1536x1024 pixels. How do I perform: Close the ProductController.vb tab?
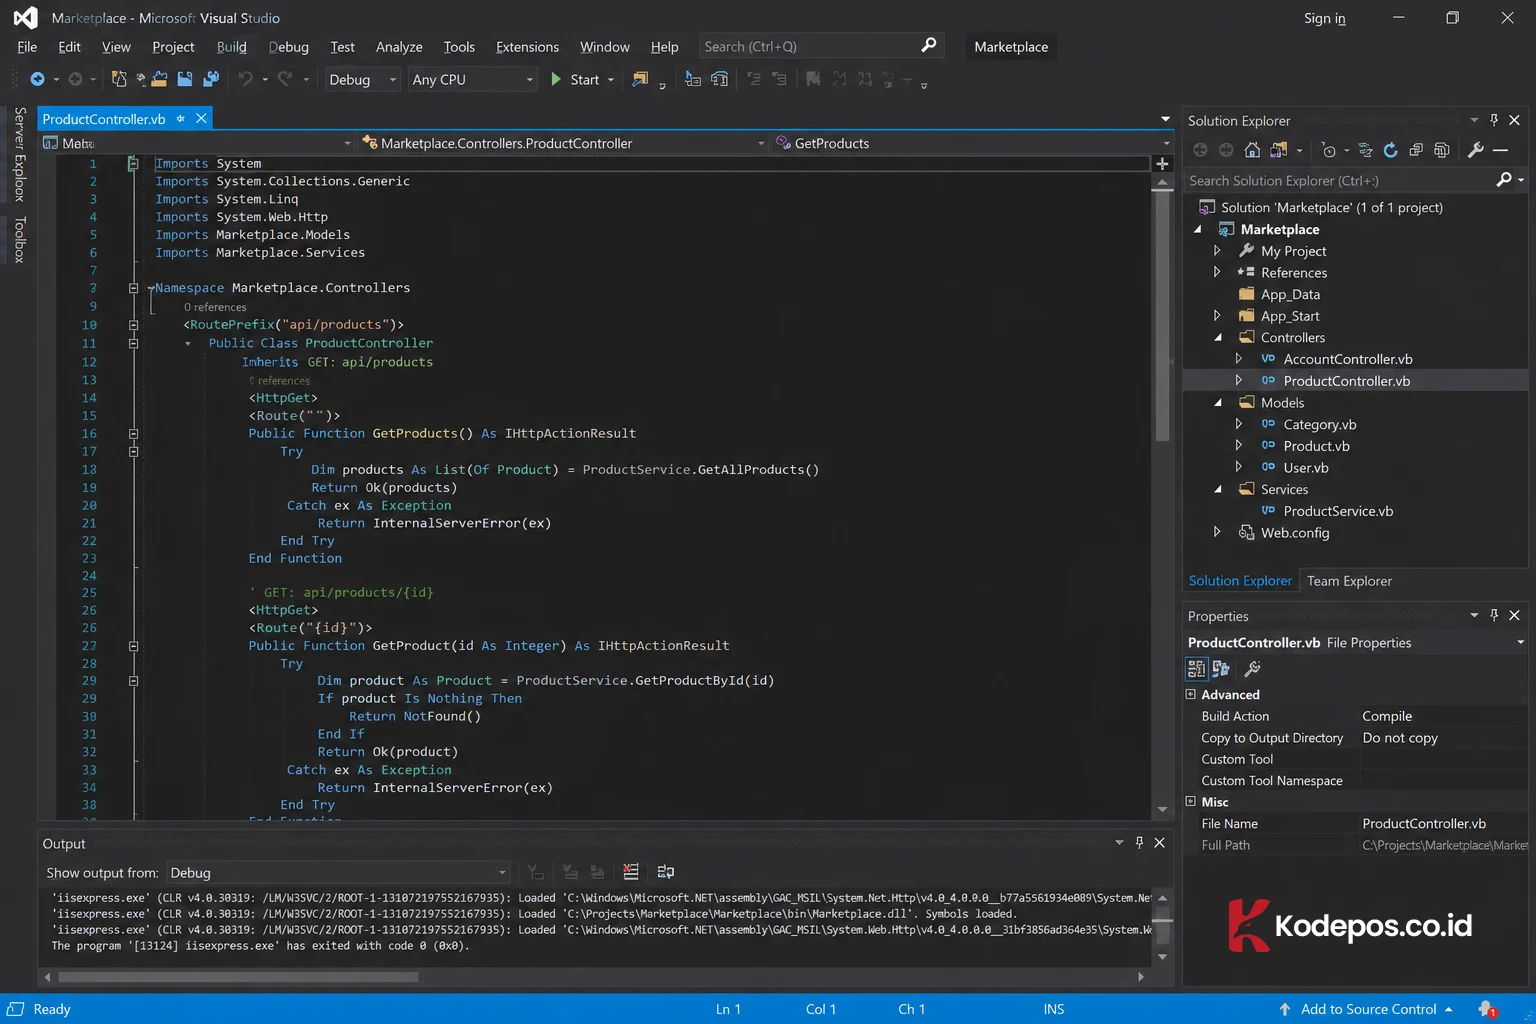point(201,118)
